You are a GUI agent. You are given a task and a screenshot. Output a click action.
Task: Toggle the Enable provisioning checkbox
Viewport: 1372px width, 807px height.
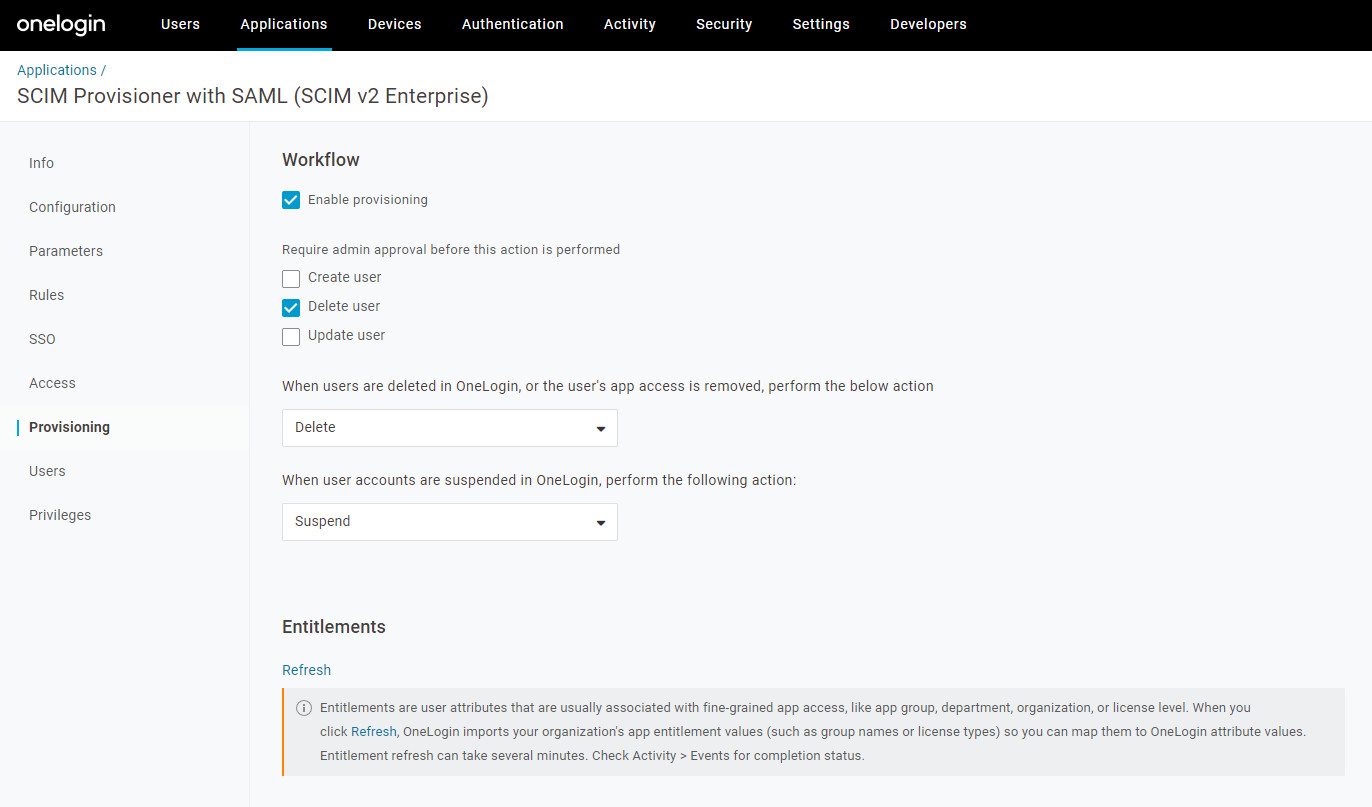pos(290,200)
